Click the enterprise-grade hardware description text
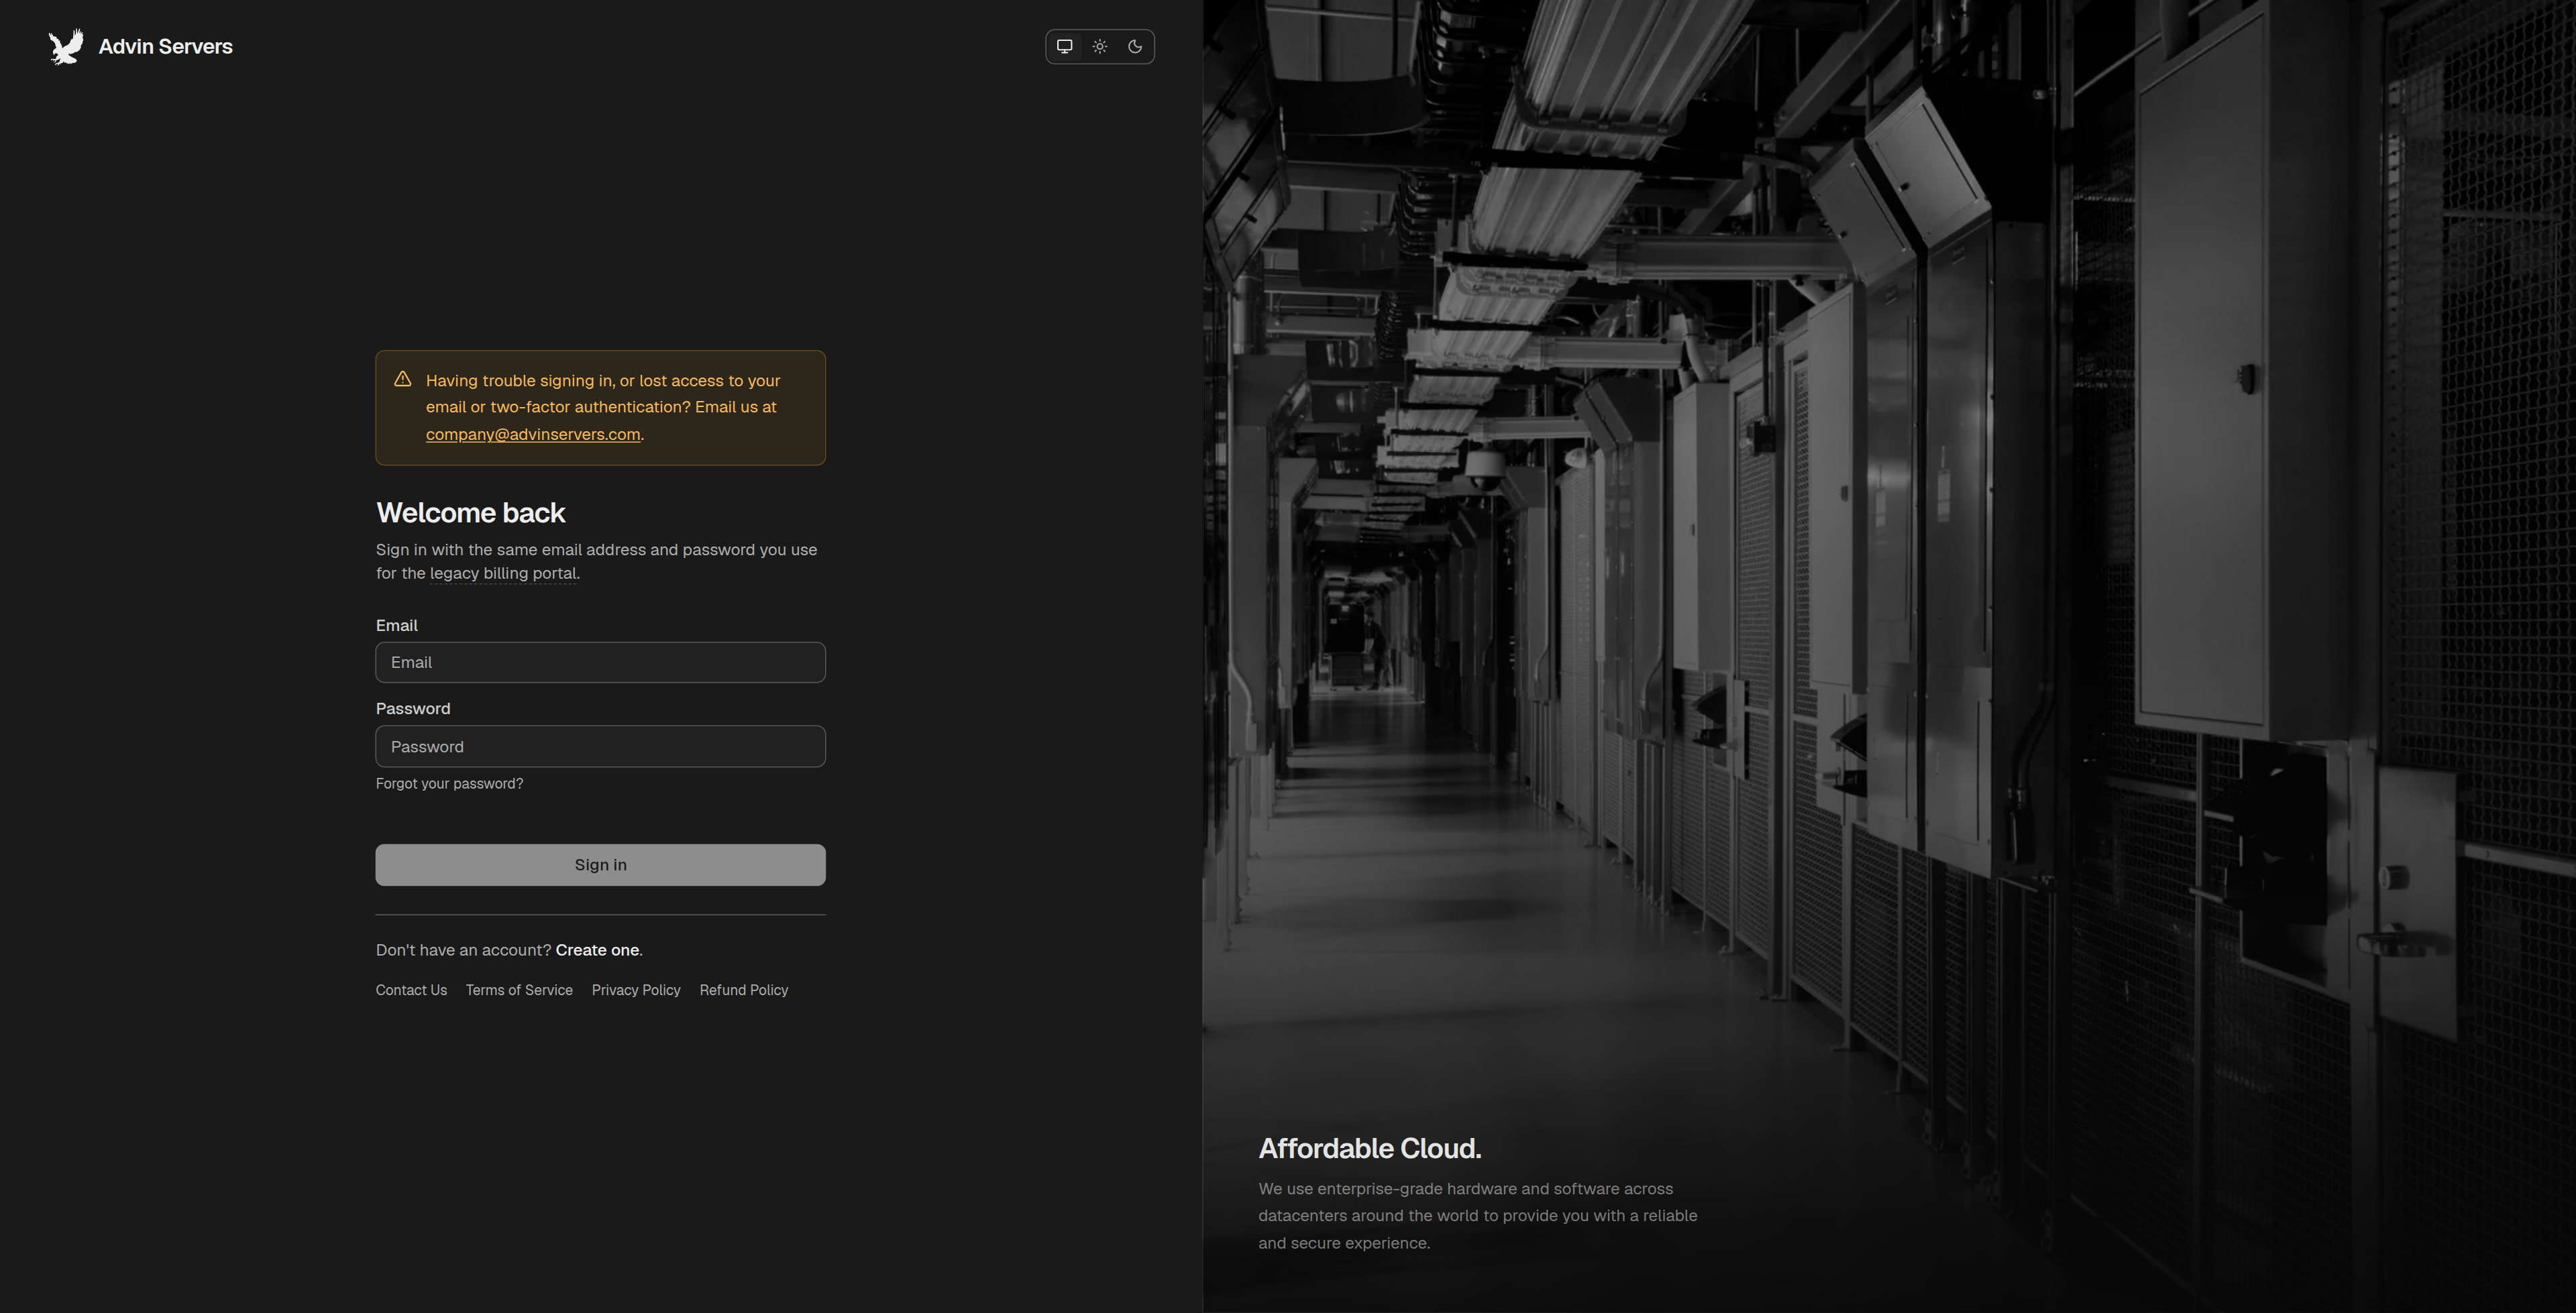 click(1478, 1216)
